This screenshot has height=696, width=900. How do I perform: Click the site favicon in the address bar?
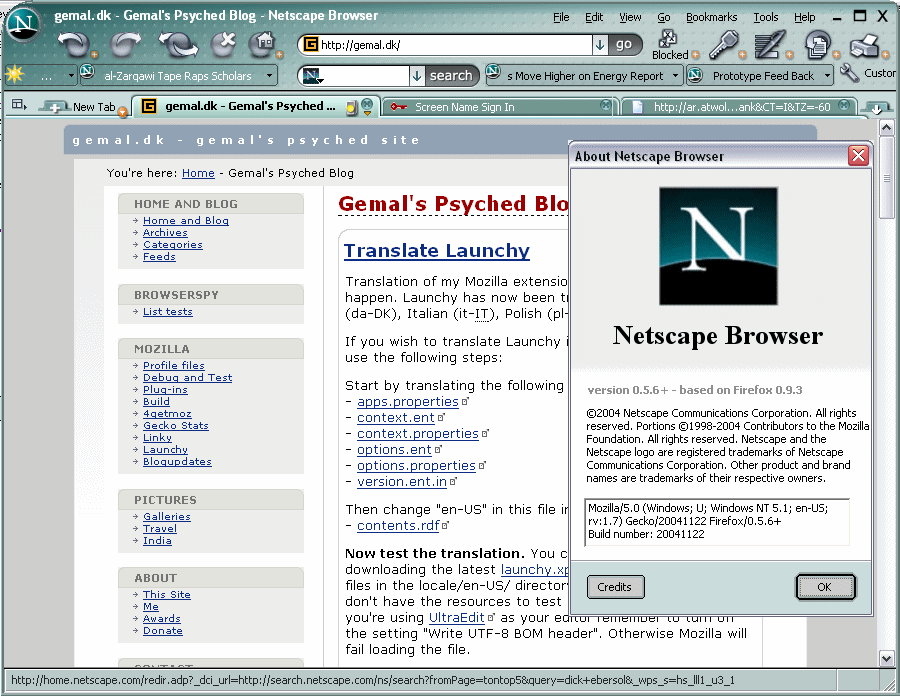(x=311, y=44)
